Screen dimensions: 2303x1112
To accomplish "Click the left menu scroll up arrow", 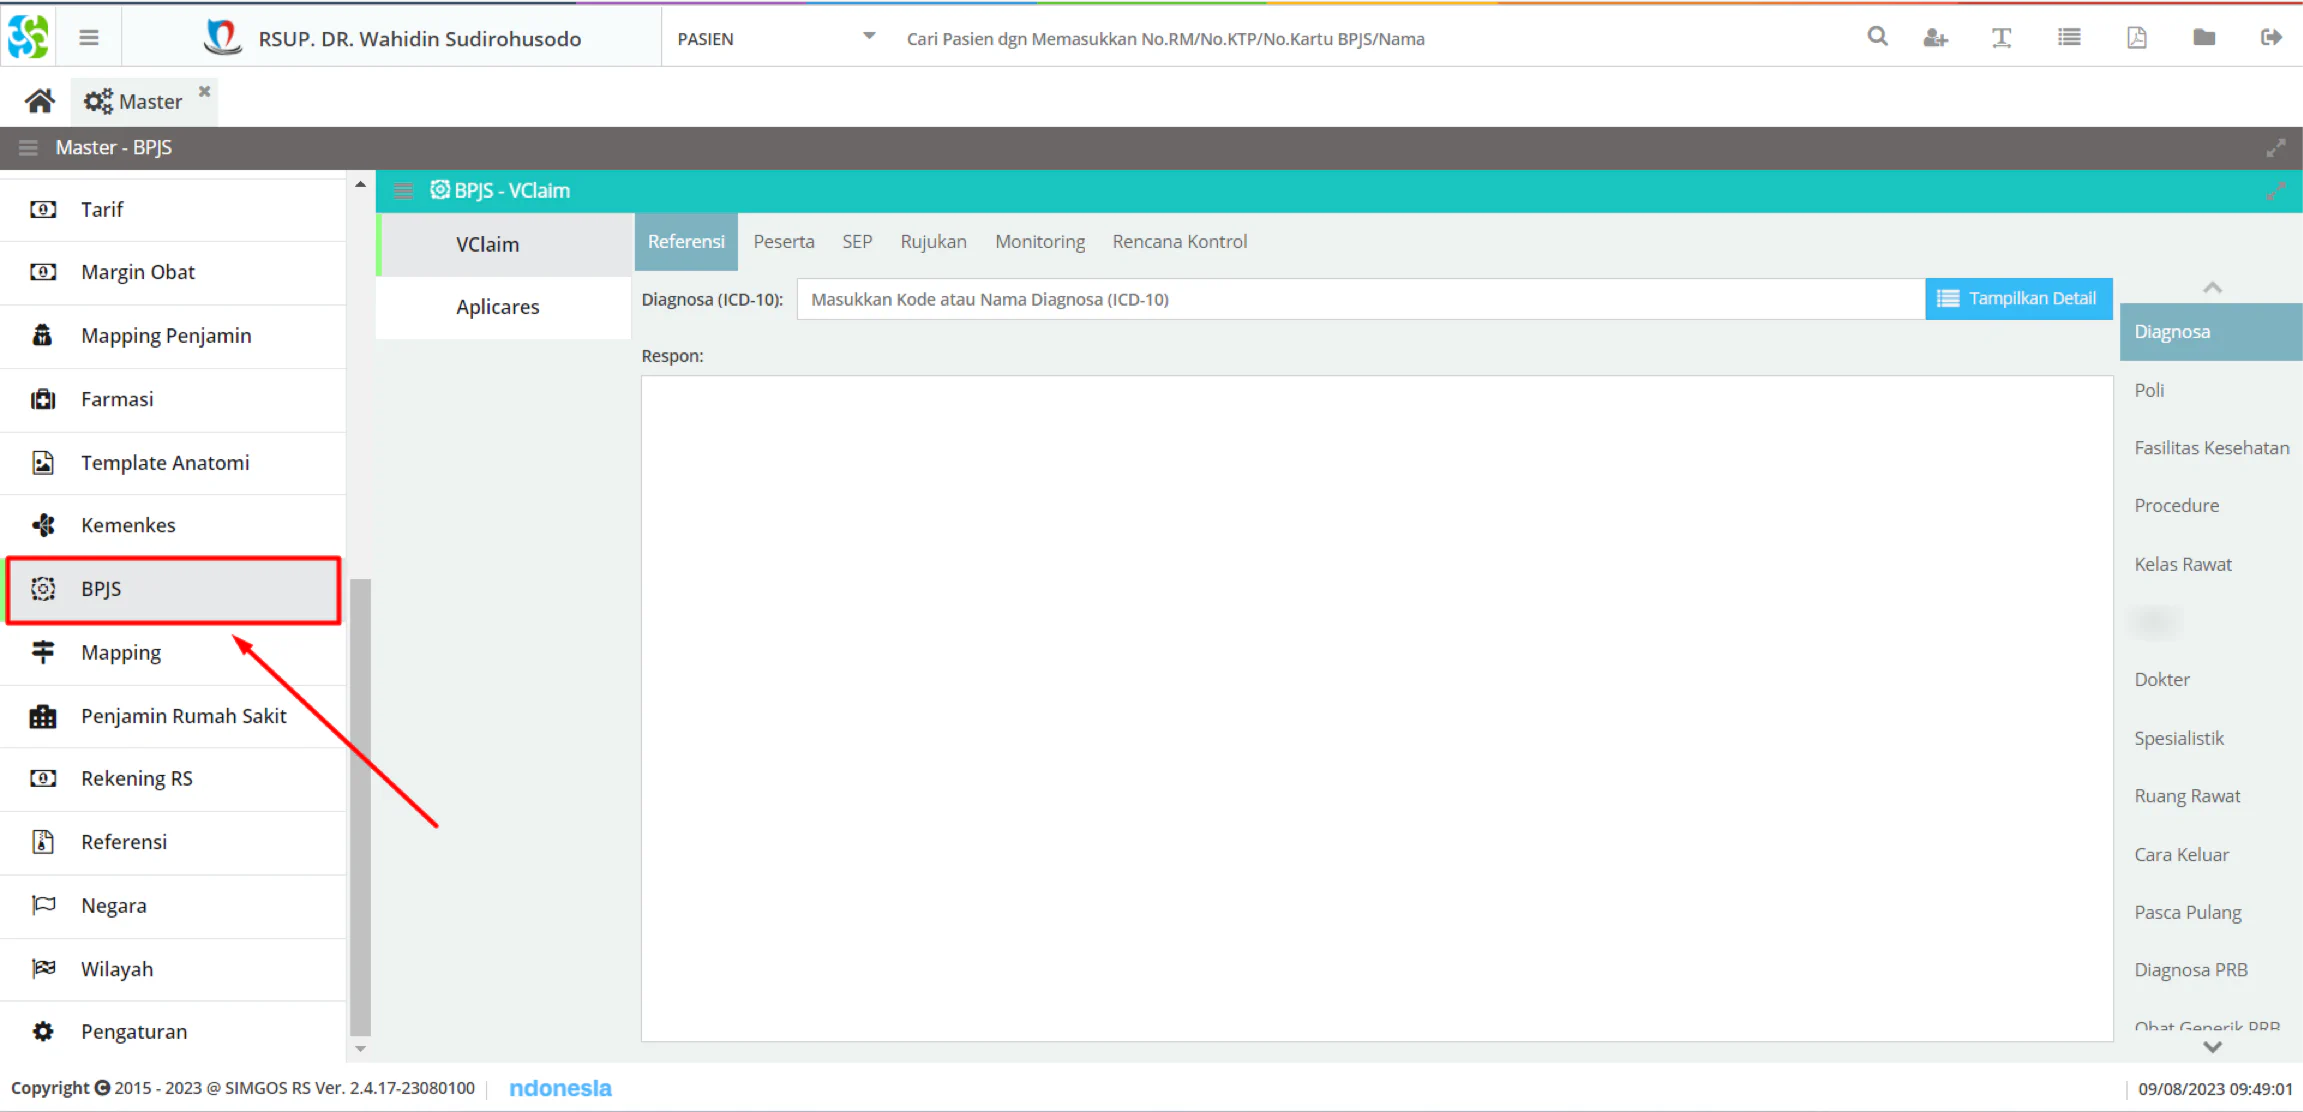I will coord(360,185).
